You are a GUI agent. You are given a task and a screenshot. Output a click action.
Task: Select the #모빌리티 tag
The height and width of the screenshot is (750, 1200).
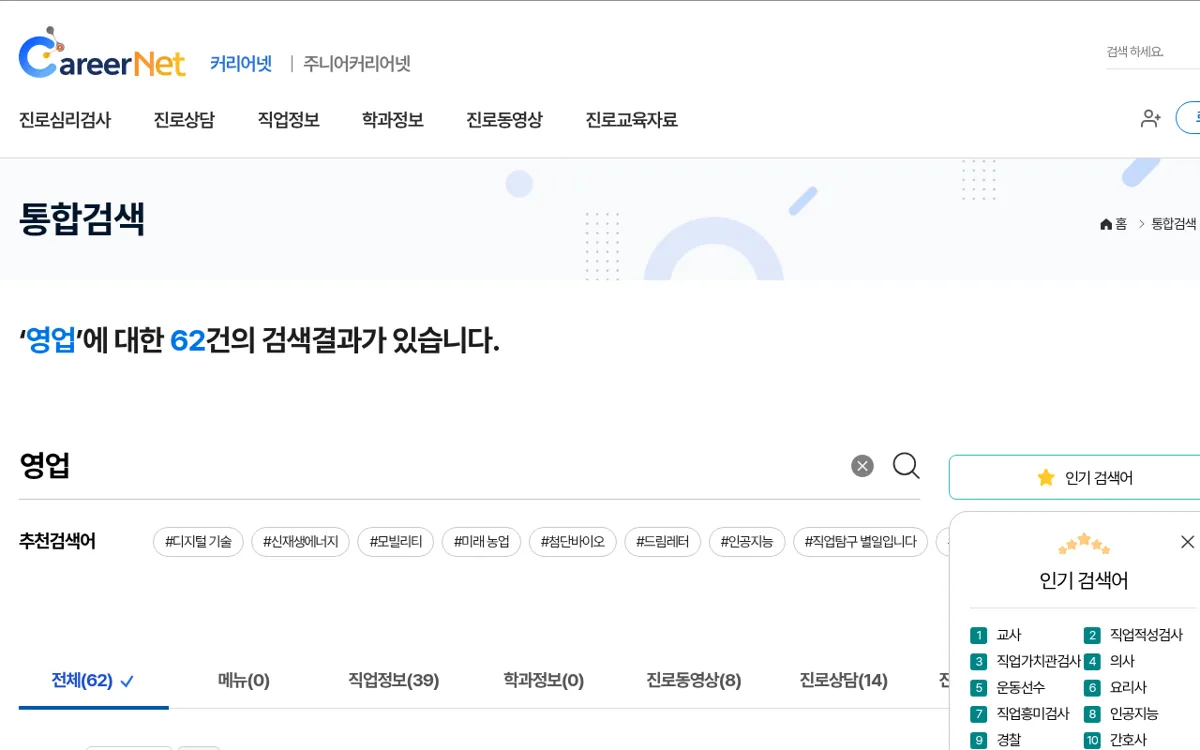click(395, 542)
